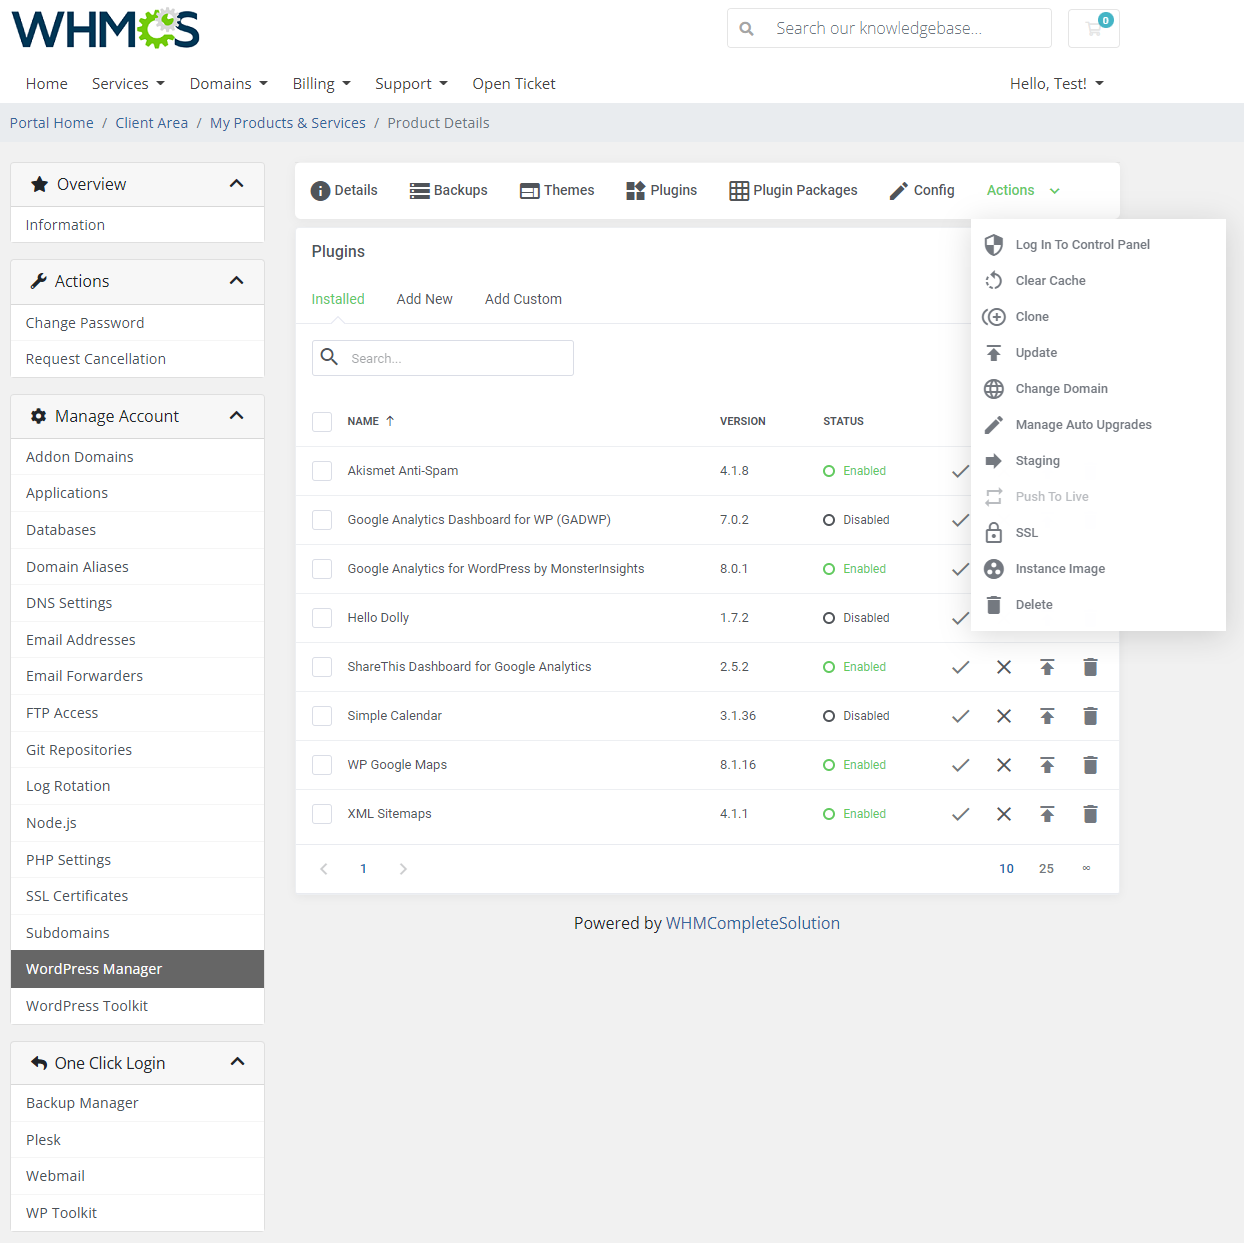Select the Backups tab icon
Screen dimensions: 1244x1243
[x=420, y=190]
